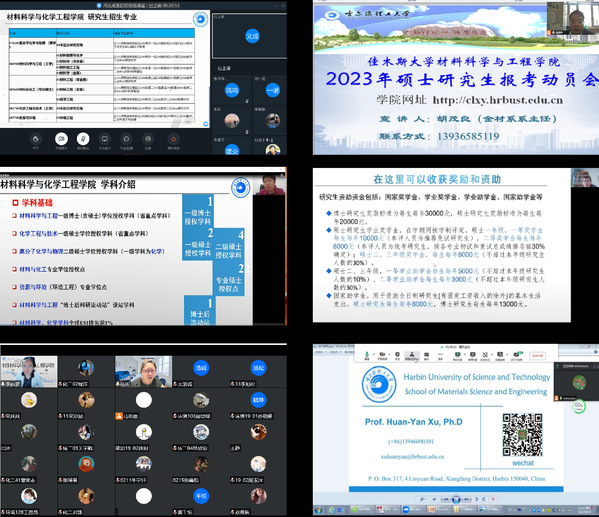The image size is (599, 517).
Task: Click the magnifier zoom control in Photo Viewer
Action: pyautogui.click(x=423, y=499)
